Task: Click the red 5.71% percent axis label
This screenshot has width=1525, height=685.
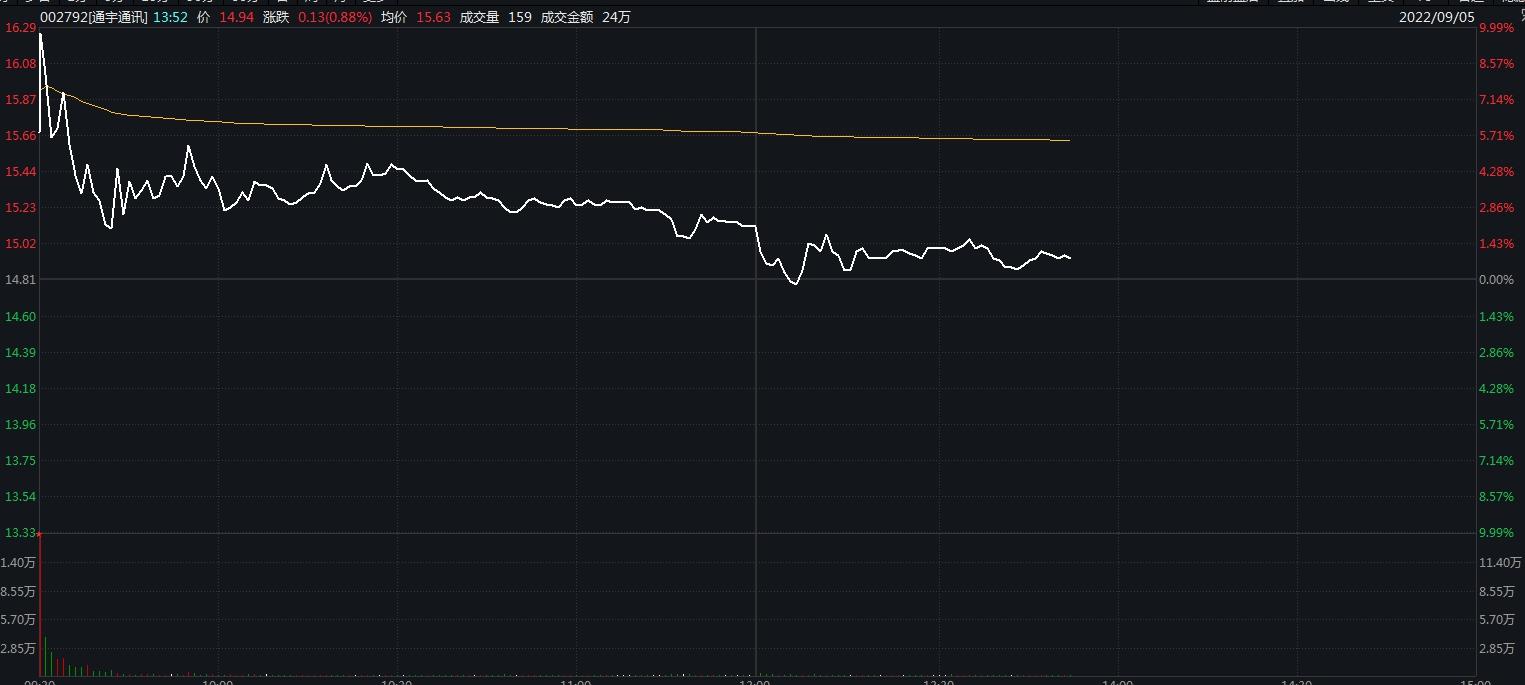Action: tap(1496, 136)
